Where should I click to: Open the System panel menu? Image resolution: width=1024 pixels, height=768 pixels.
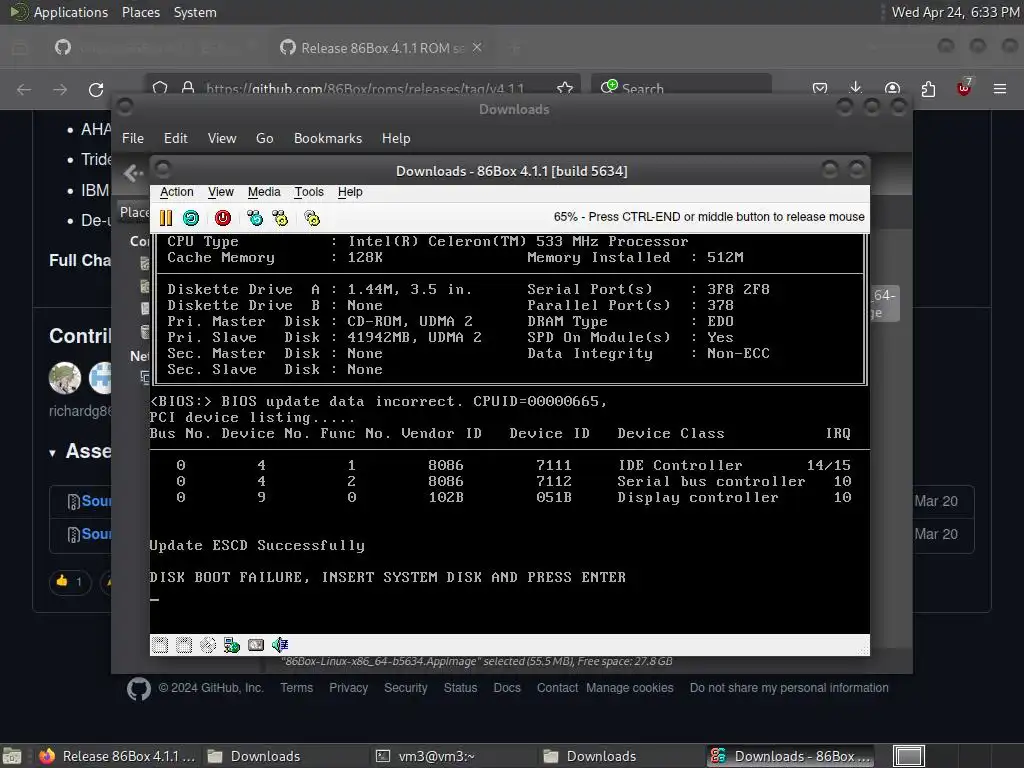[195, 12]
